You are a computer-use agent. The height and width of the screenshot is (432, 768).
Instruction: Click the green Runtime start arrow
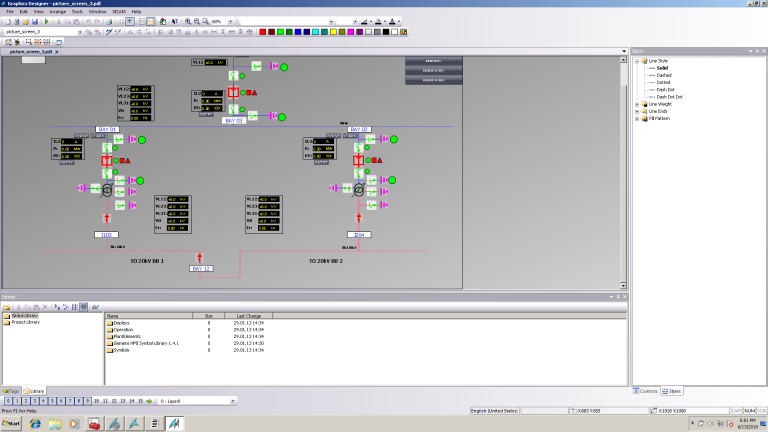(46, 21)
